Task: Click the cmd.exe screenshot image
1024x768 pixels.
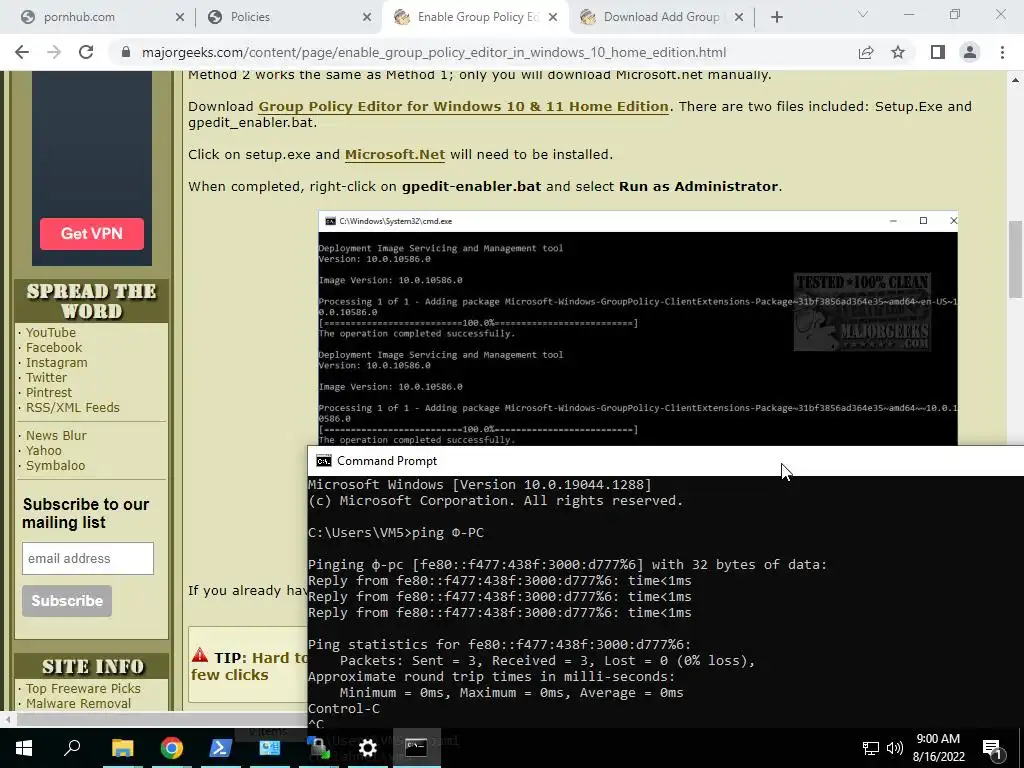Action: pos(638,328)
